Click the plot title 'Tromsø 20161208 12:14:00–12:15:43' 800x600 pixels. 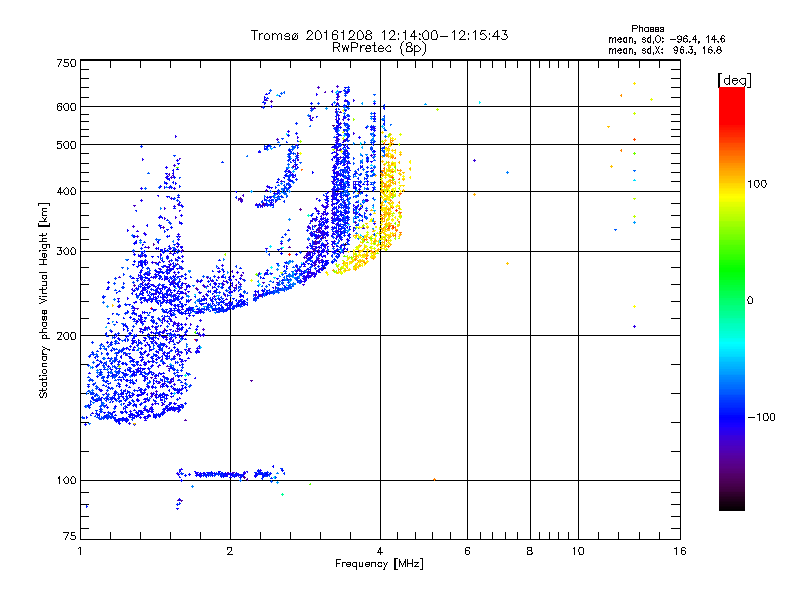[x=379, y=35]
